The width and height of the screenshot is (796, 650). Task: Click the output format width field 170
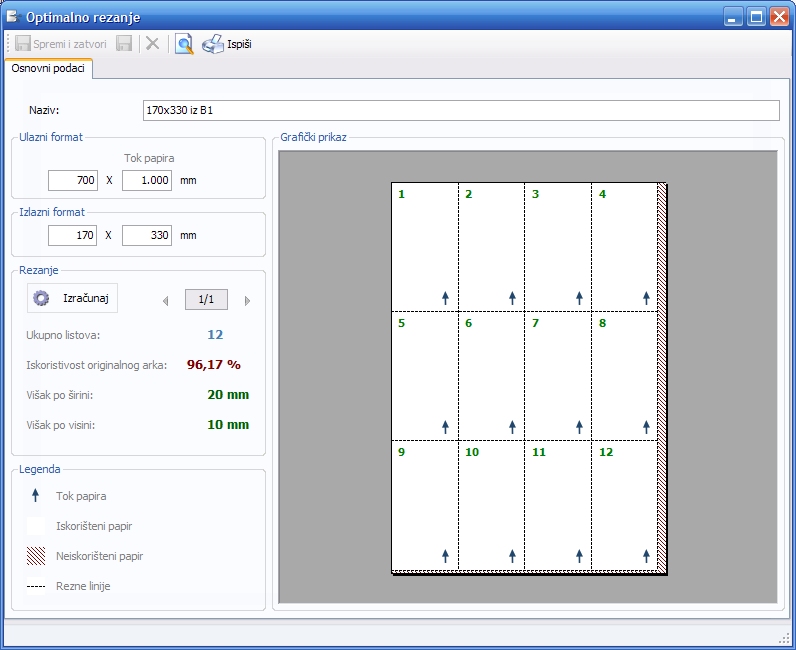coord(73,235)
